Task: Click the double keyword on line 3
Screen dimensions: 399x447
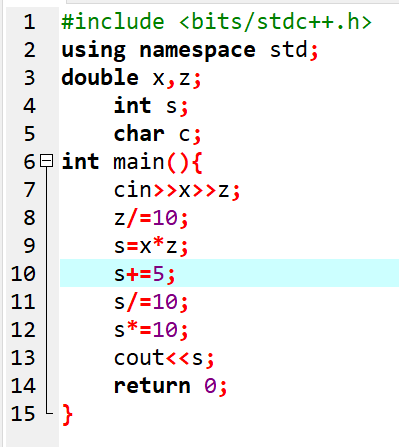Action: 100,77
